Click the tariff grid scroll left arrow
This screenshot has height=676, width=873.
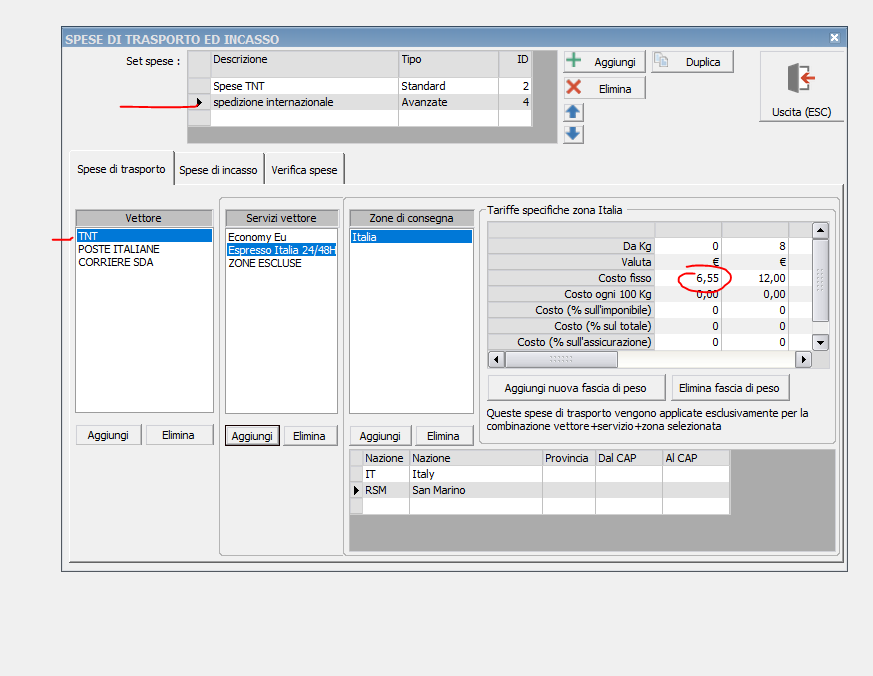coord(497,360)
